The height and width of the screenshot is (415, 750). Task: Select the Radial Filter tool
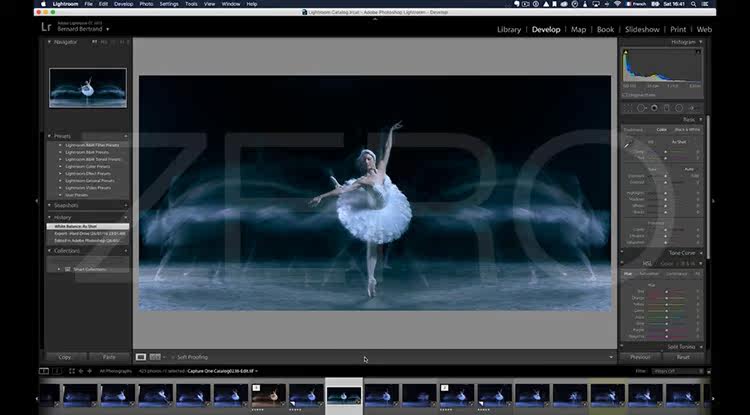point(679,109)
